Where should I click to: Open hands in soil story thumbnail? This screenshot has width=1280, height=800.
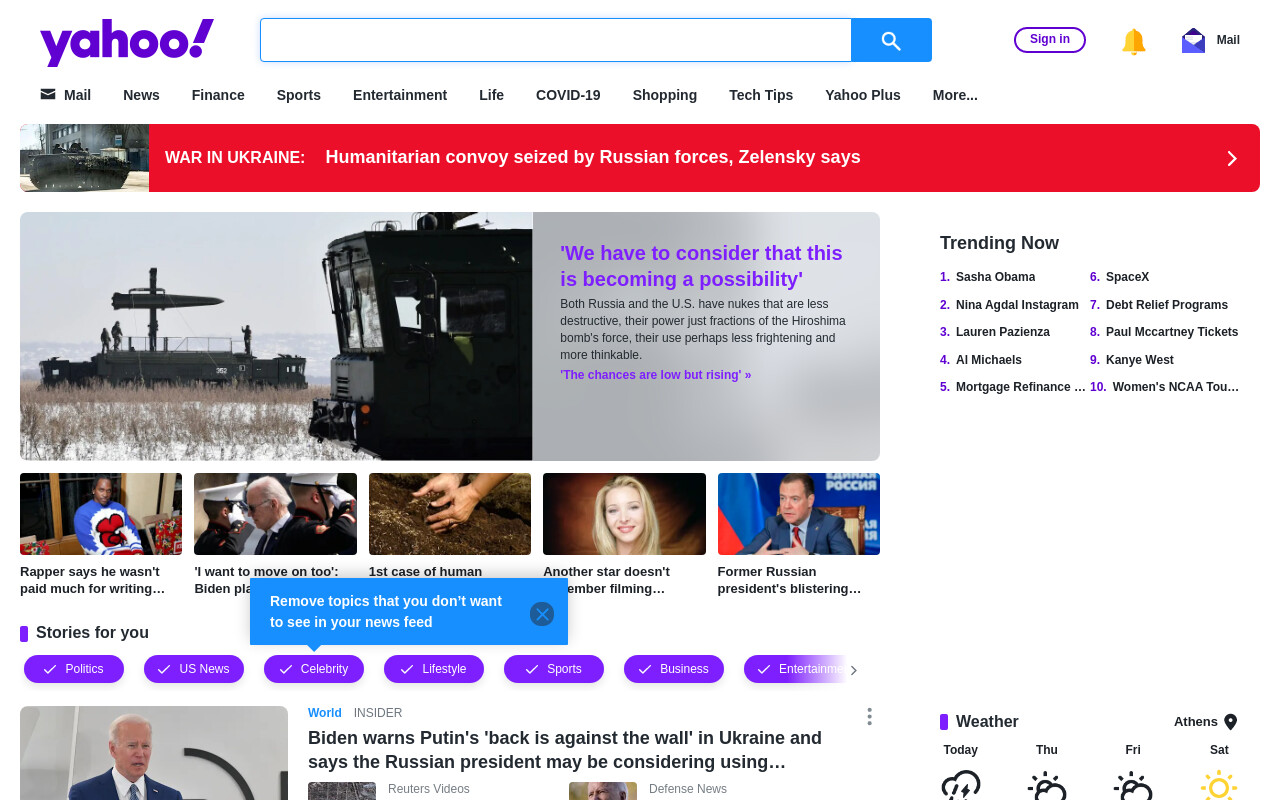click(450, 514)
